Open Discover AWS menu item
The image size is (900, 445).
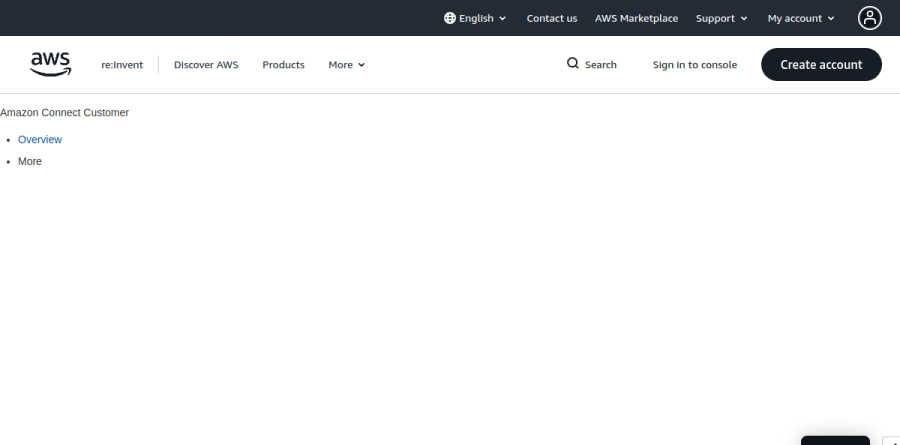pos(206,65)
